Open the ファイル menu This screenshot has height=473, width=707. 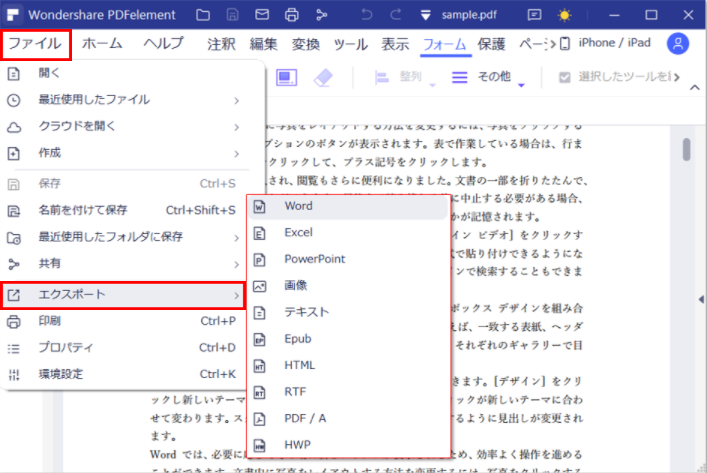36,44
